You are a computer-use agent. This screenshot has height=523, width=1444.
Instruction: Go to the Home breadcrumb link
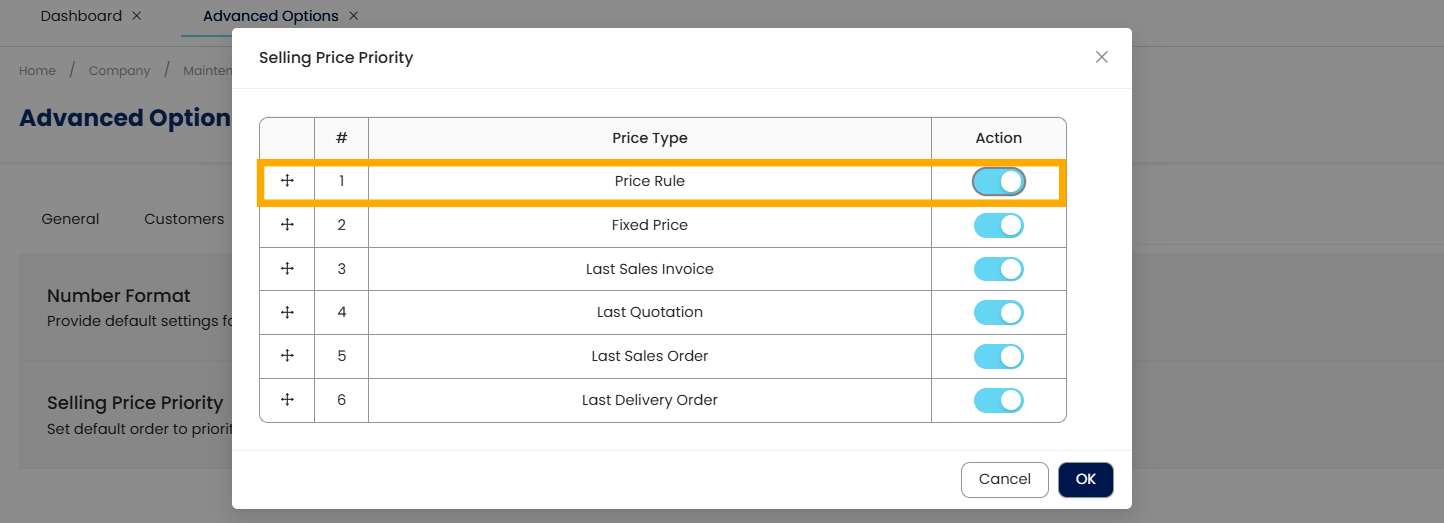(37, 71)
